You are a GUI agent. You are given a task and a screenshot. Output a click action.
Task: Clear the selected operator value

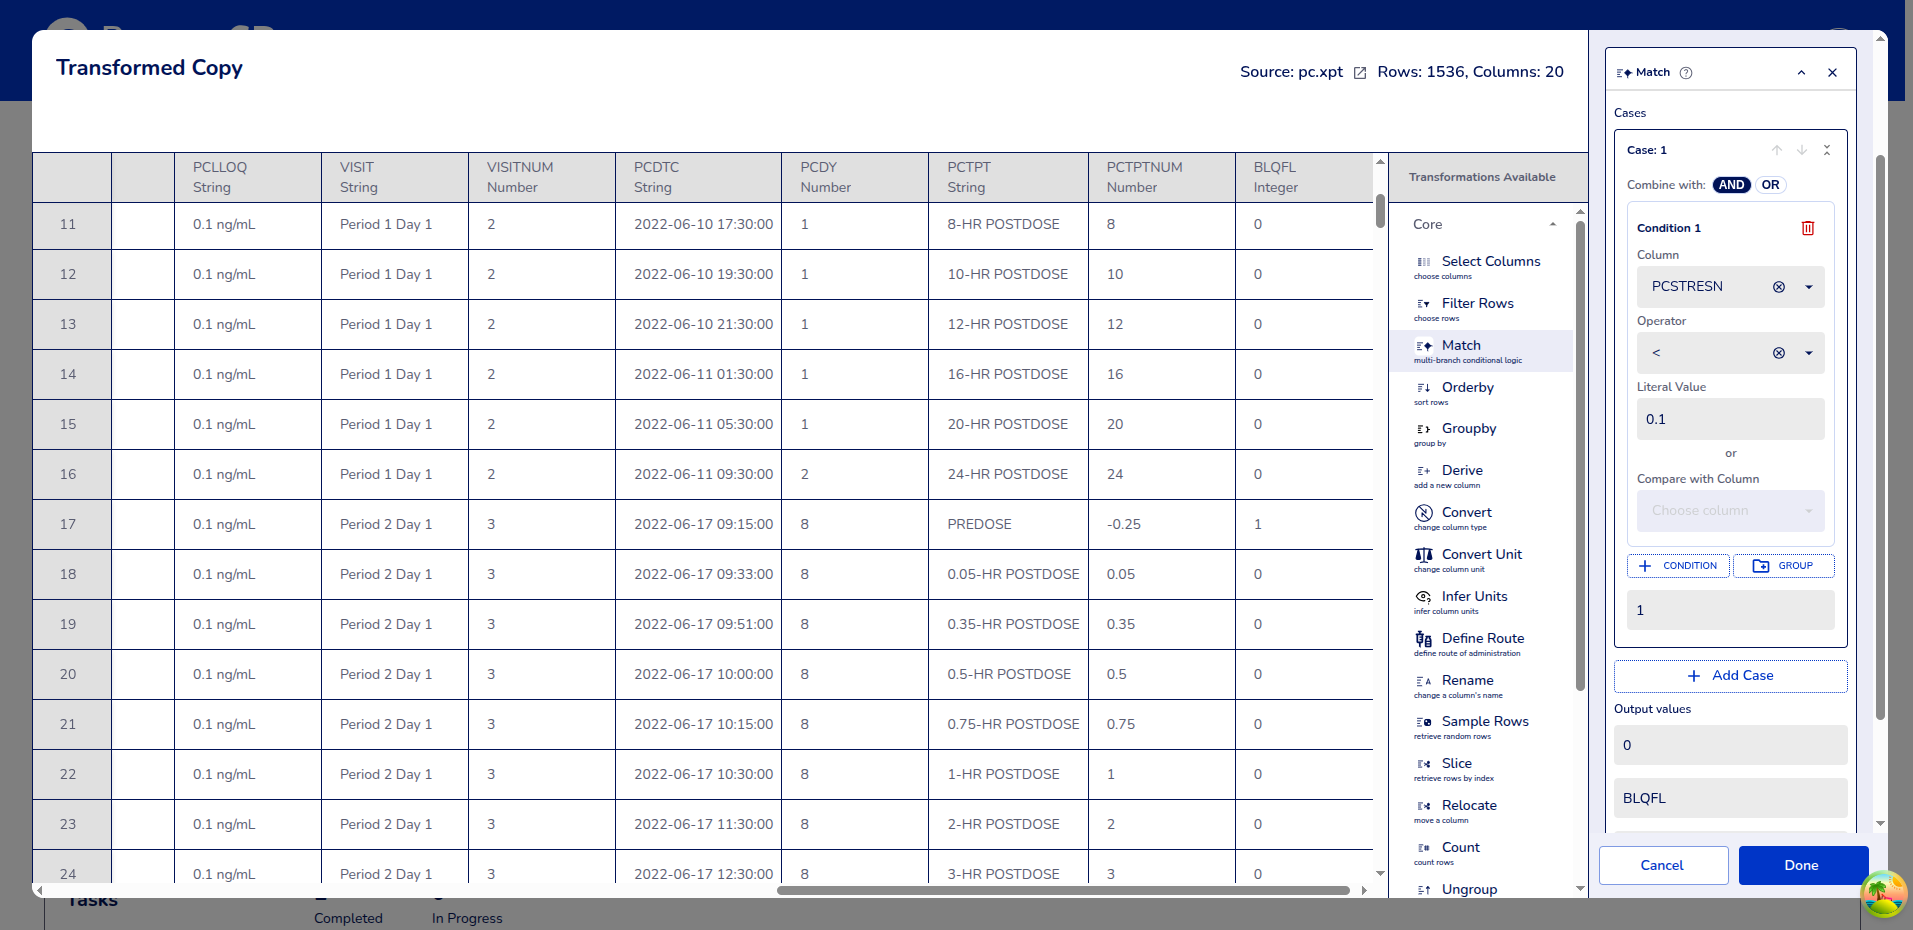pyautogui.click(x=1778, y=353)
